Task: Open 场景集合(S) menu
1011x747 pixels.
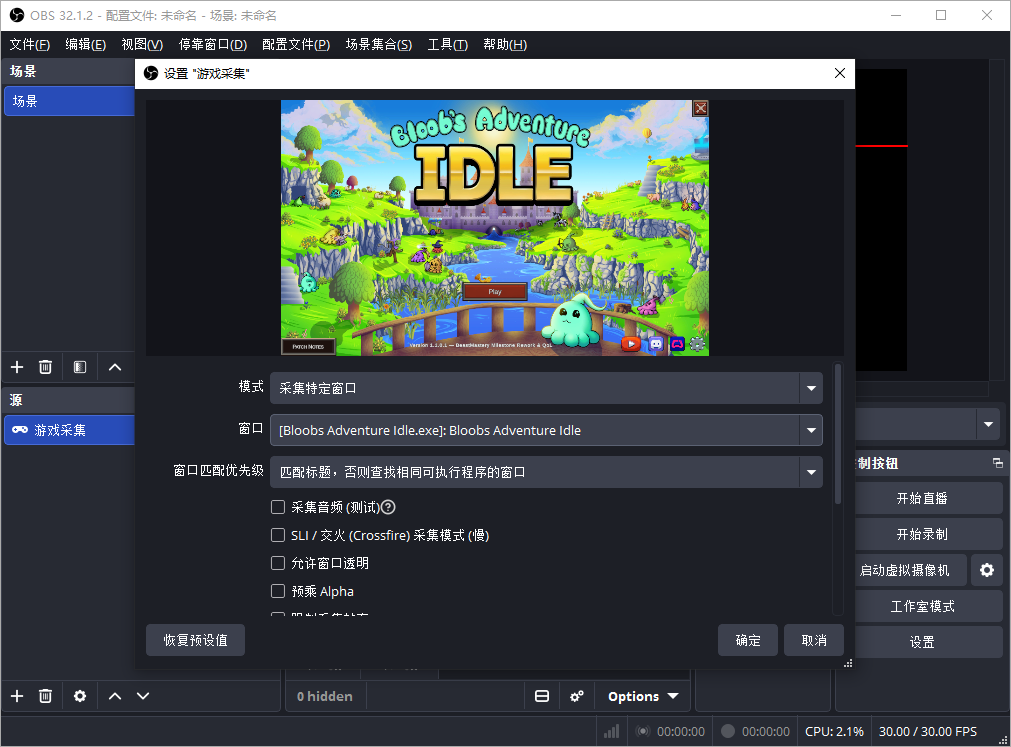Action: click(x=378, y=44)
